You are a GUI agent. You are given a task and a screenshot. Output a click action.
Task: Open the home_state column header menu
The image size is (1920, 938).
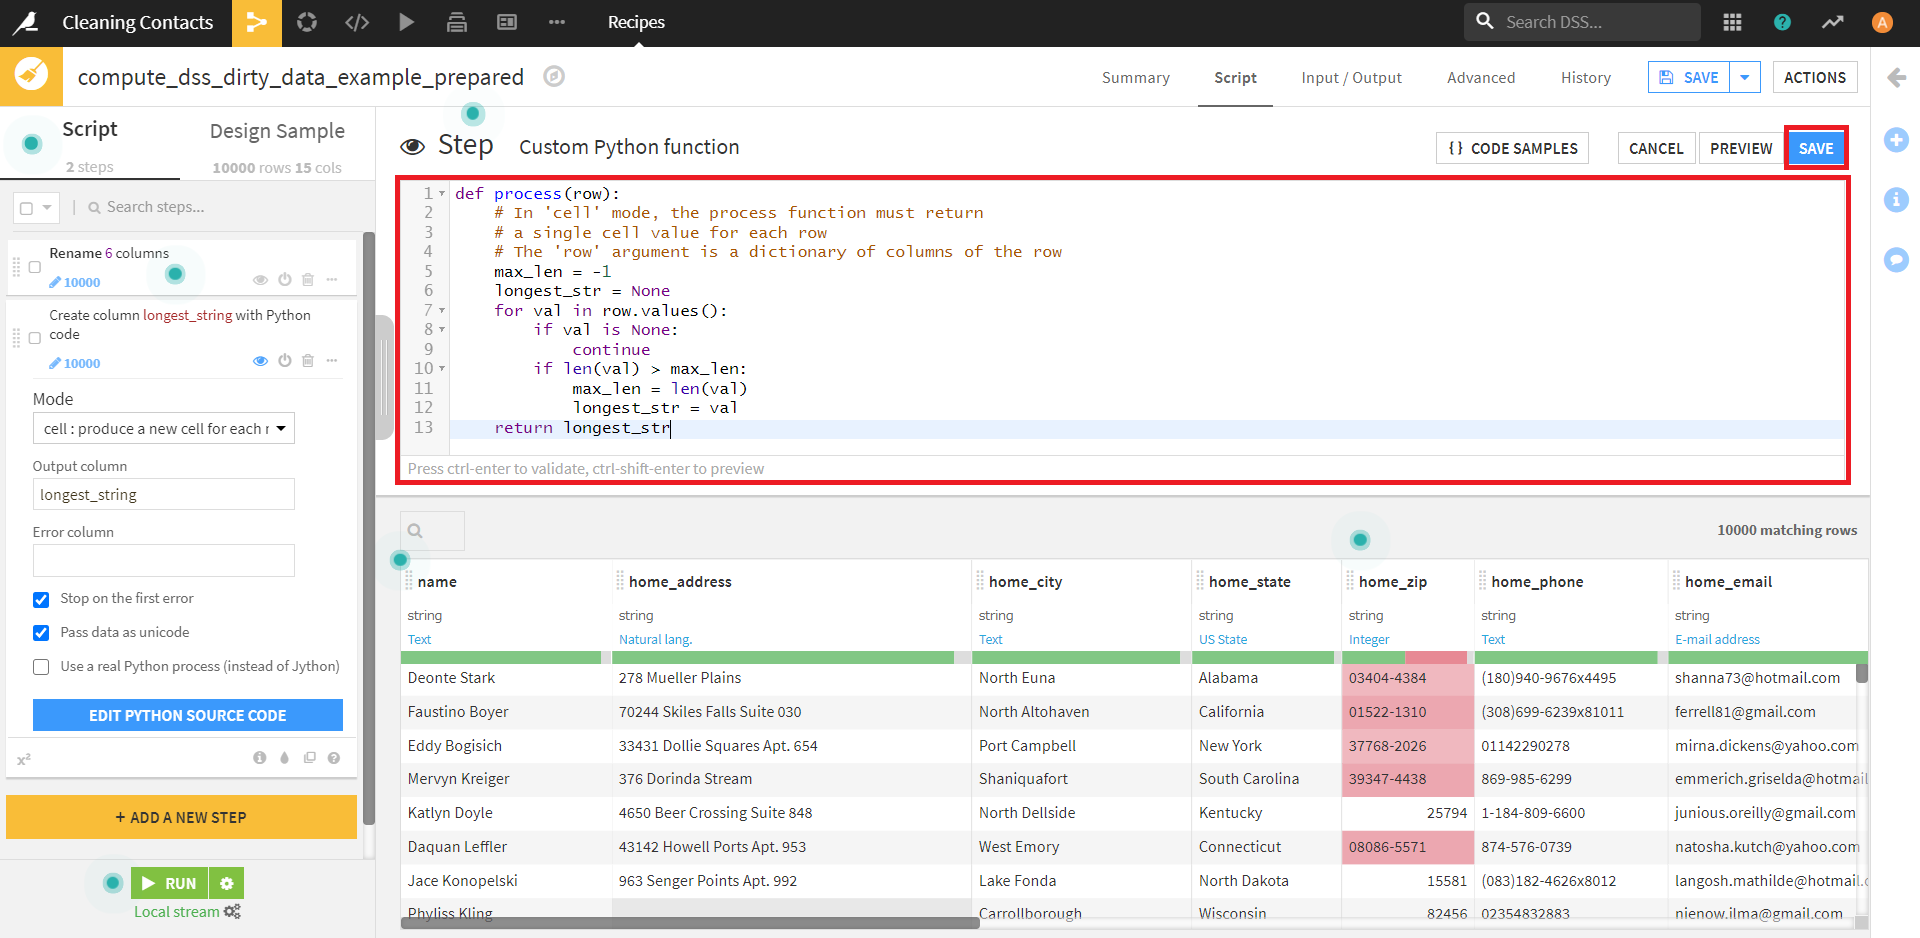click(x=1249, y=582)
